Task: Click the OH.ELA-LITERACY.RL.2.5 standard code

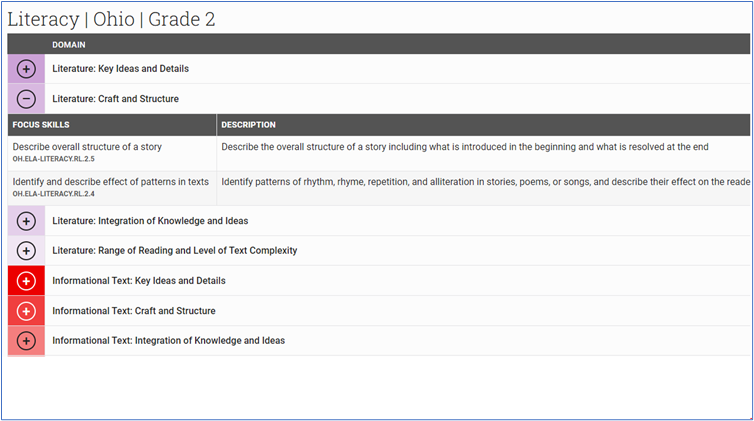Action: 53,159
